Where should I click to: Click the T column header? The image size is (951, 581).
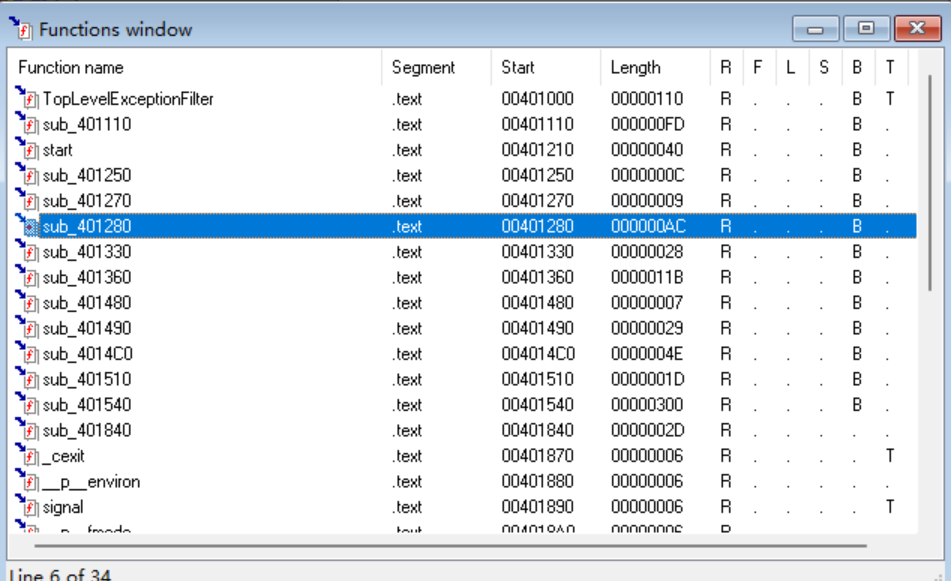pyautogui.click(x=890, y=67)
